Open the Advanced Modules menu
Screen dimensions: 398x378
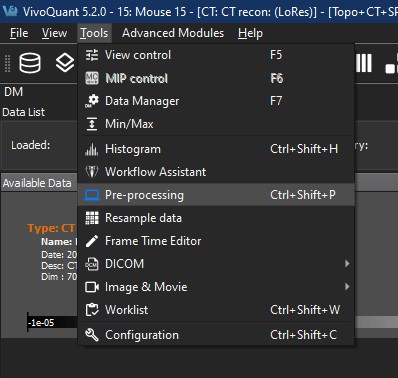tap(173, 33)
